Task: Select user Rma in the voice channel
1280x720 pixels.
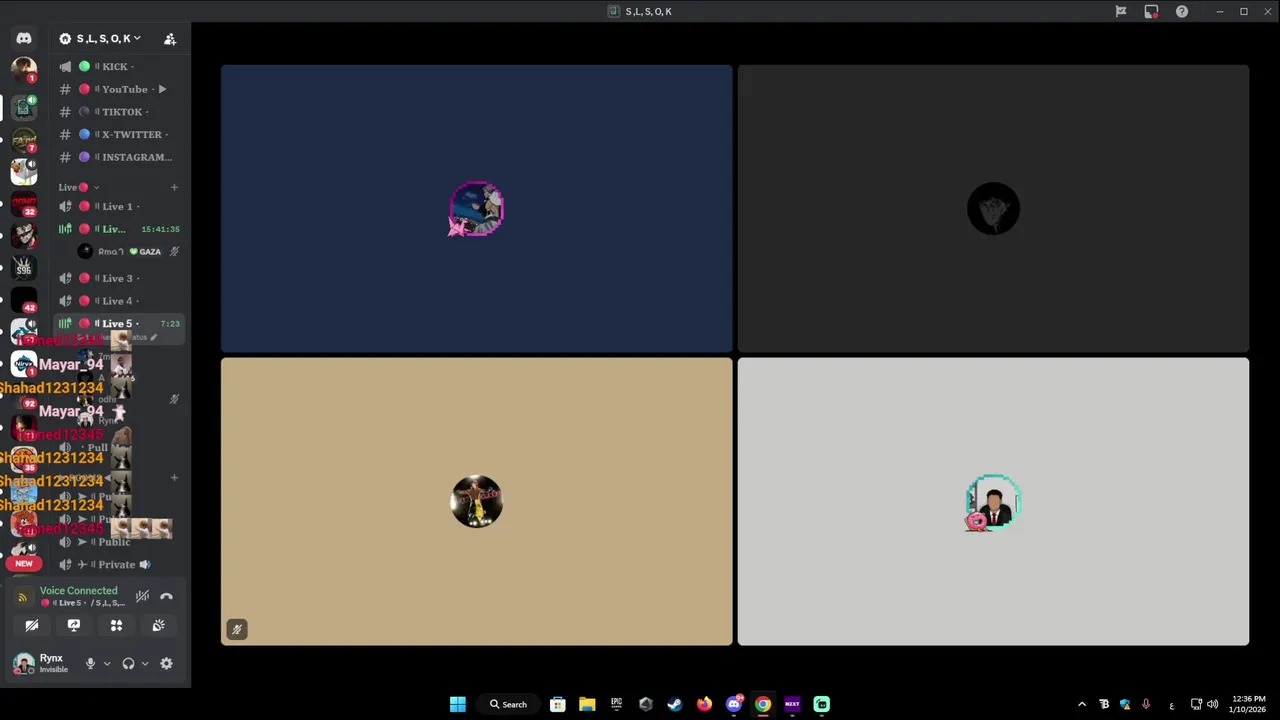Action: pyautogui.click(x=128, y=252)
